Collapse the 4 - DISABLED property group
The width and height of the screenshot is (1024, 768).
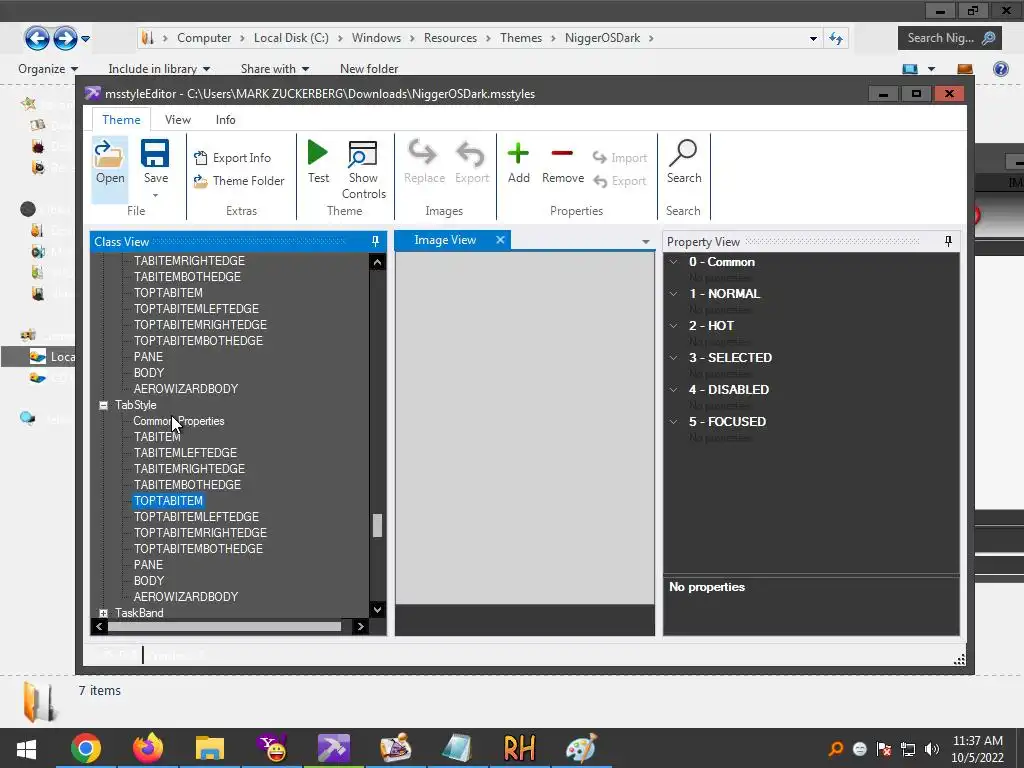point(673,390)
